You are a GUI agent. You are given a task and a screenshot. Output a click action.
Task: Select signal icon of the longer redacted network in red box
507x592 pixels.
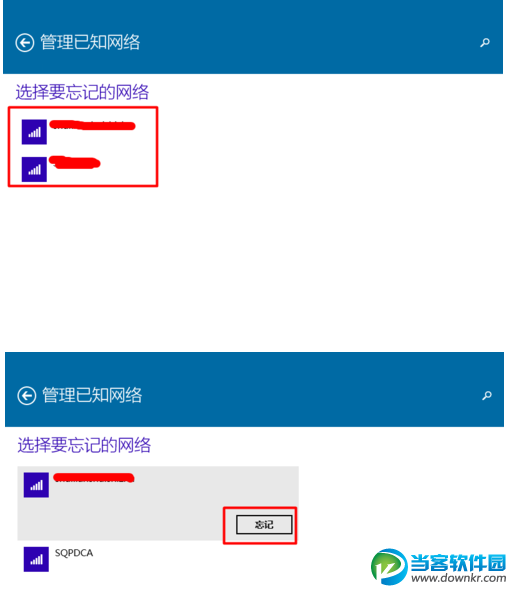34,132
